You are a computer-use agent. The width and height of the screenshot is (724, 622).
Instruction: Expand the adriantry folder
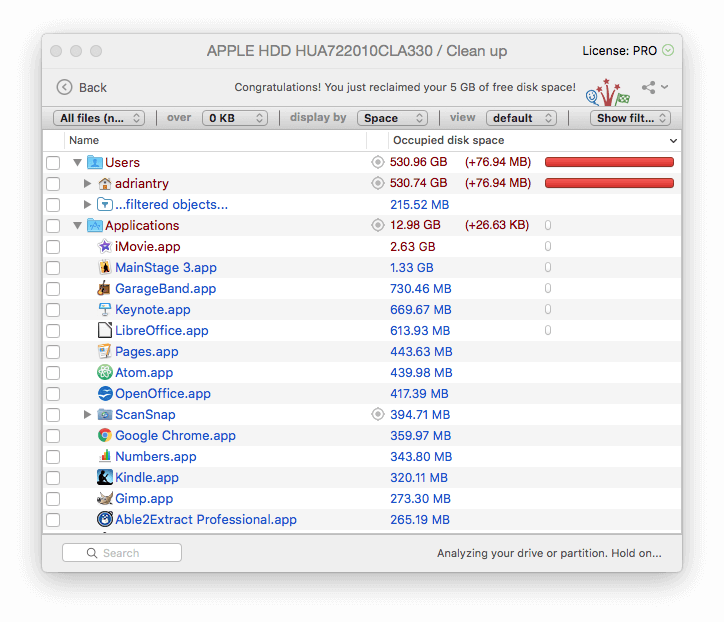coord(87,183)
